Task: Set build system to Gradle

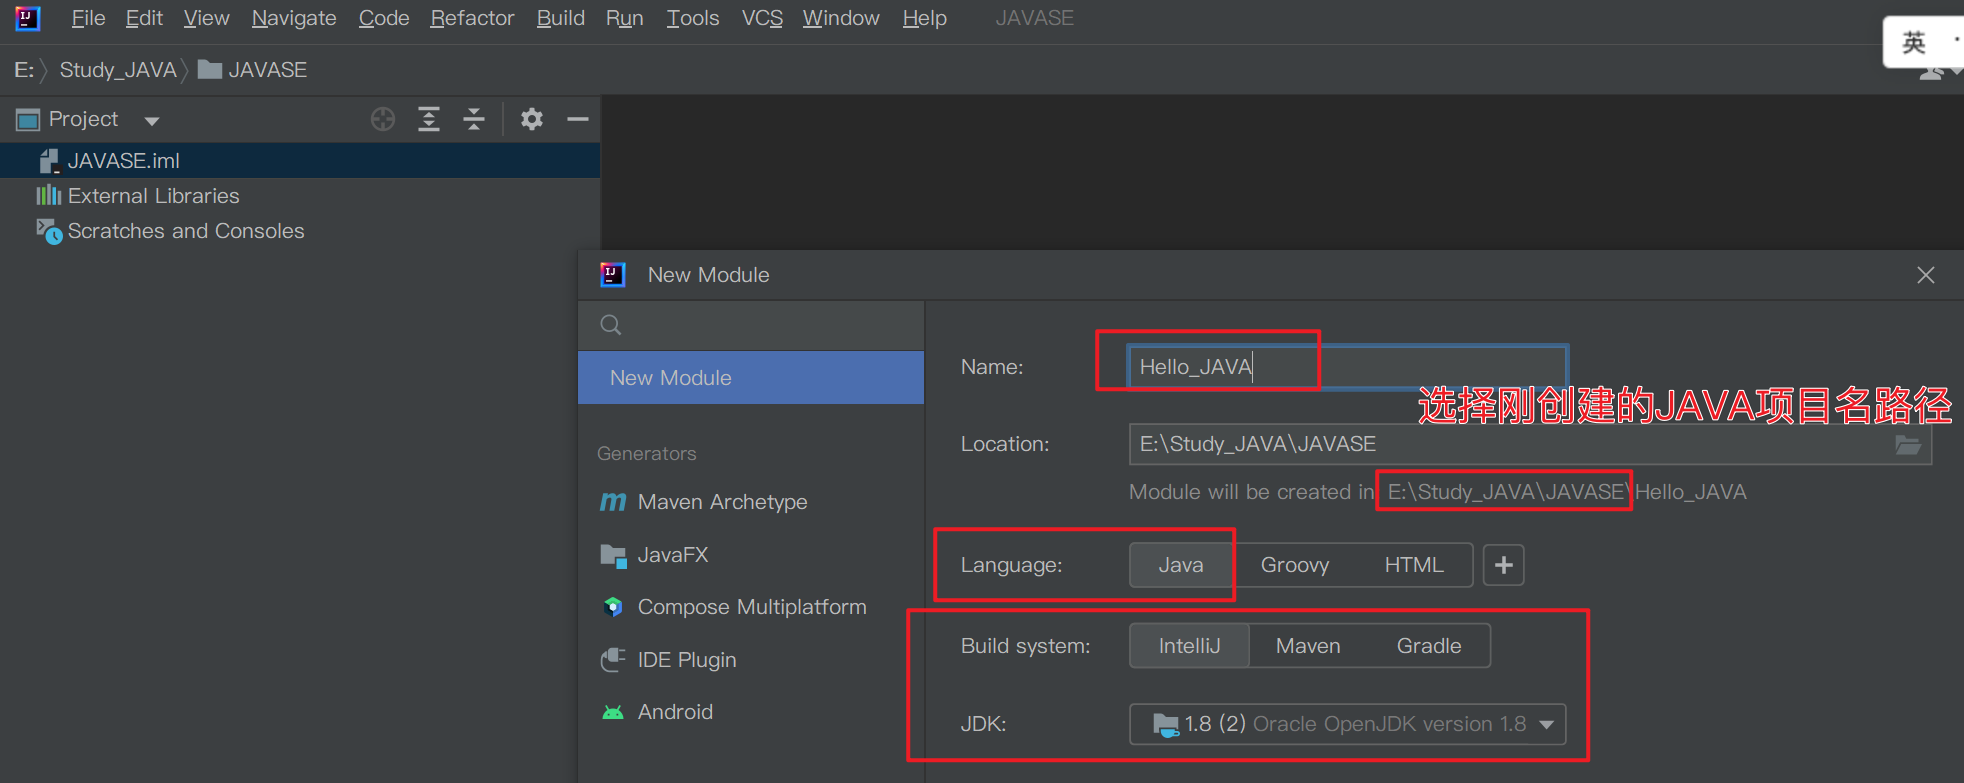Action: pos(1429,646)
